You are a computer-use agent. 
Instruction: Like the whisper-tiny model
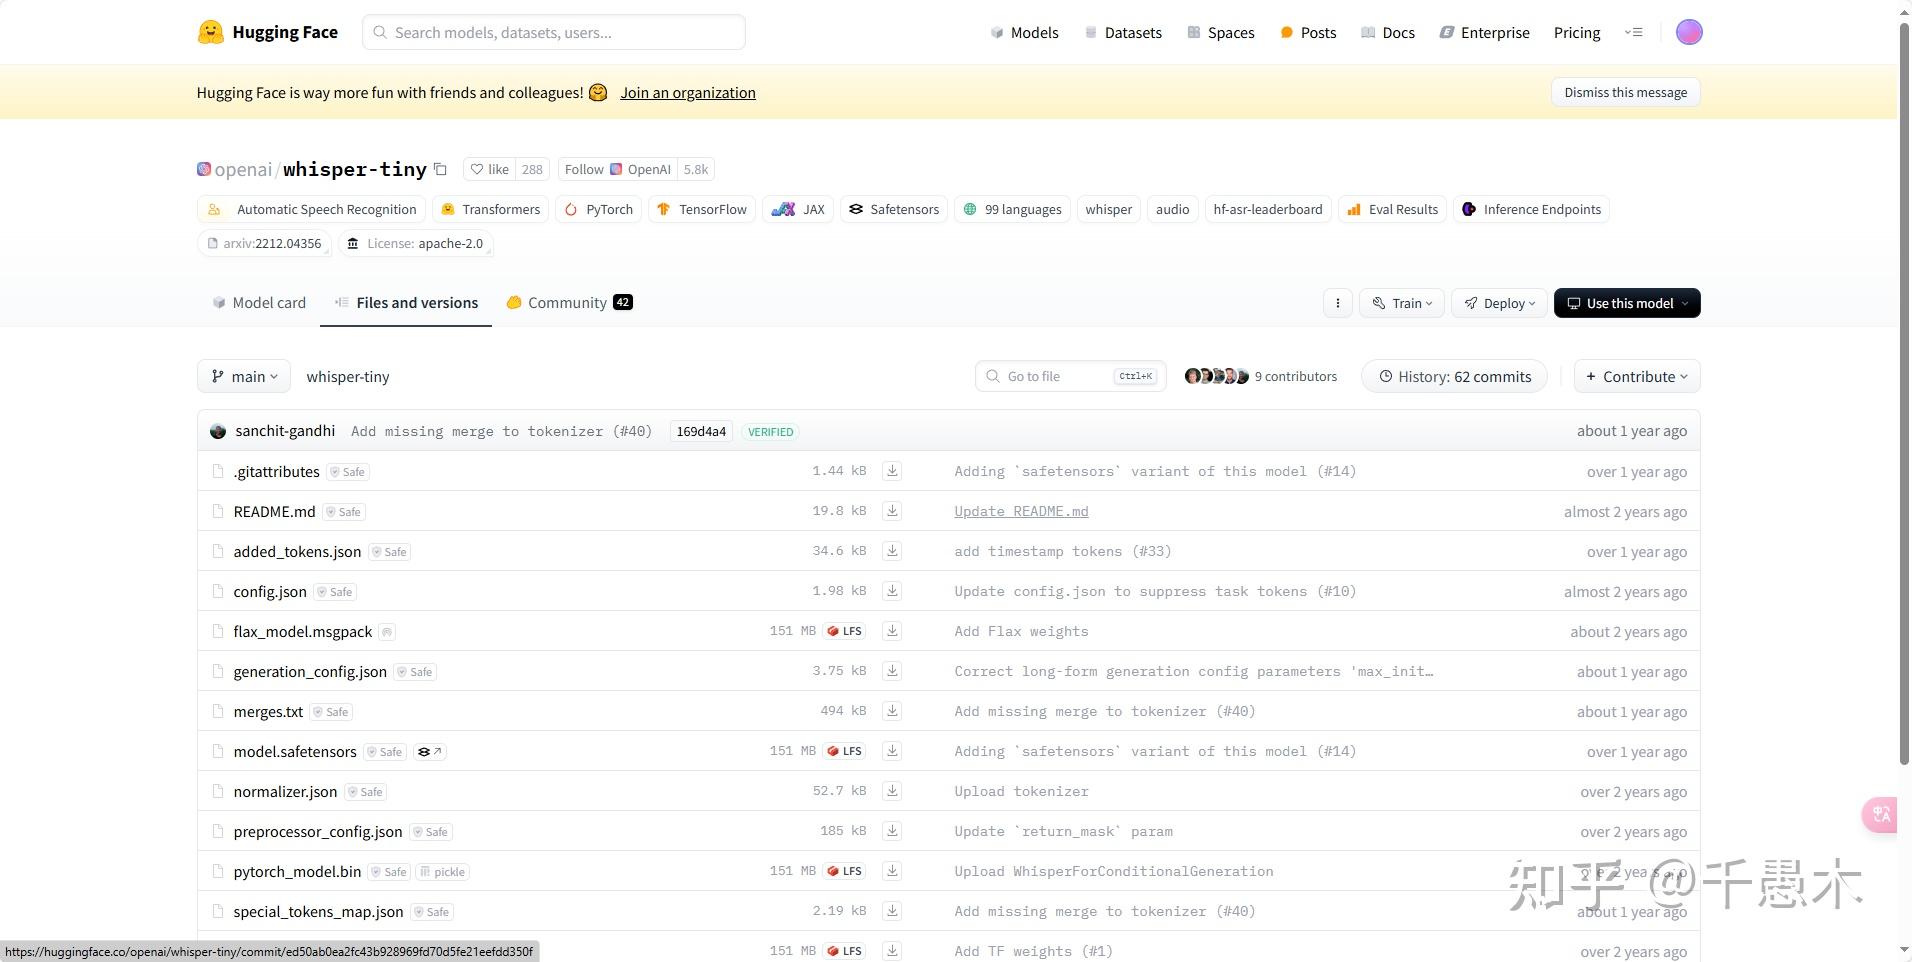coord(490,169)
